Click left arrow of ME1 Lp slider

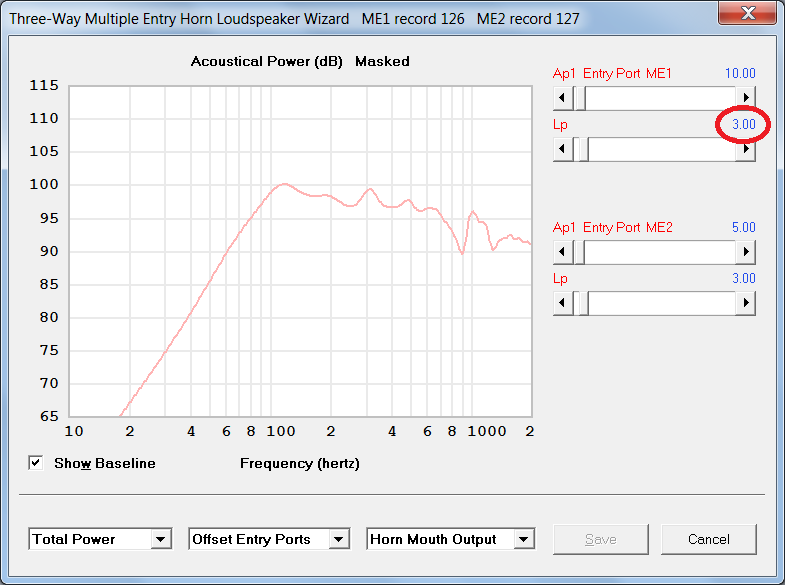pyautogui.click(x=563, y=149)
